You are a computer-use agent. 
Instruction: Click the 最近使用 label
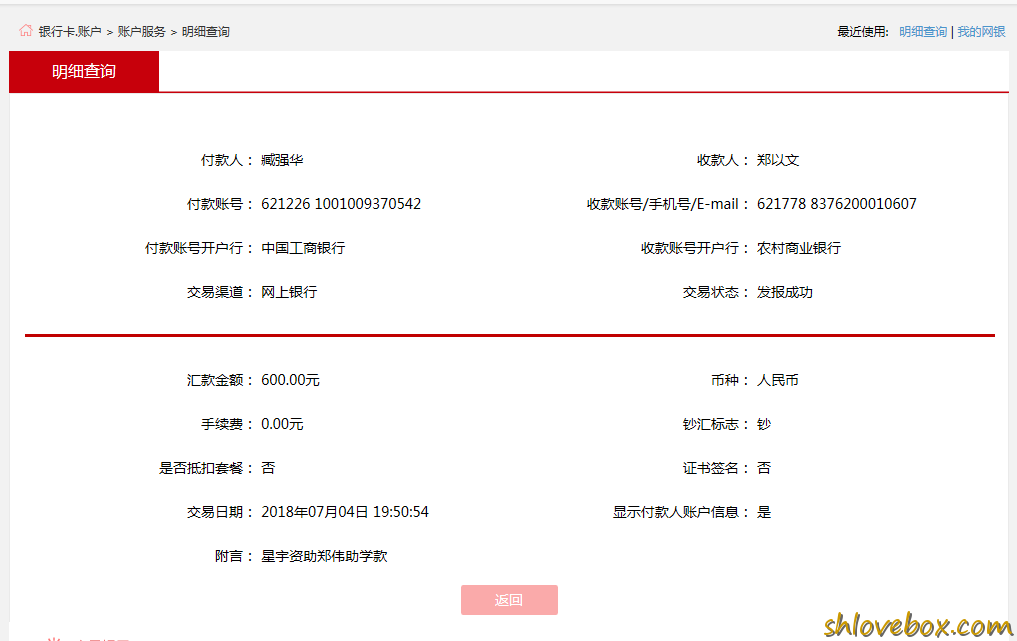863,32
